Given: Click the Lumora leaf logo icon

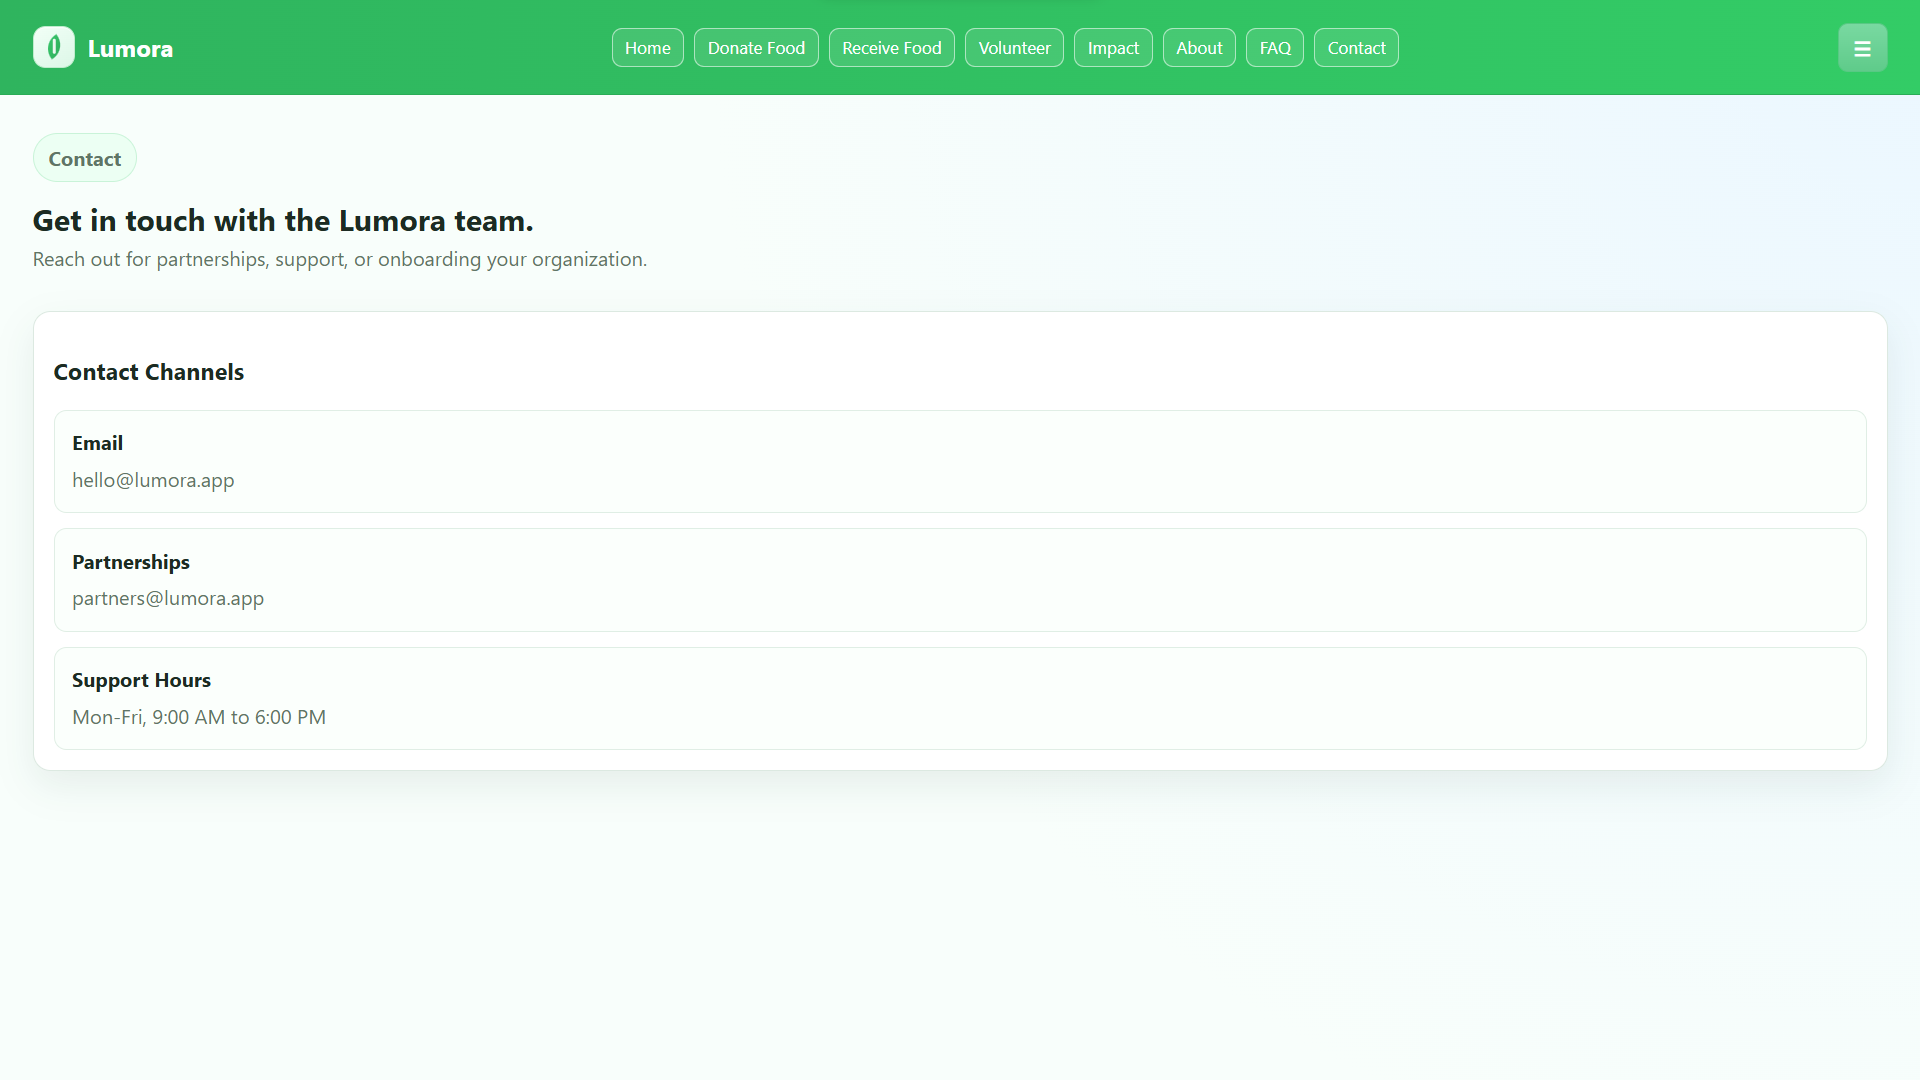Looking at the screenshot, I should pyautogui.click(x=54, y=47).
